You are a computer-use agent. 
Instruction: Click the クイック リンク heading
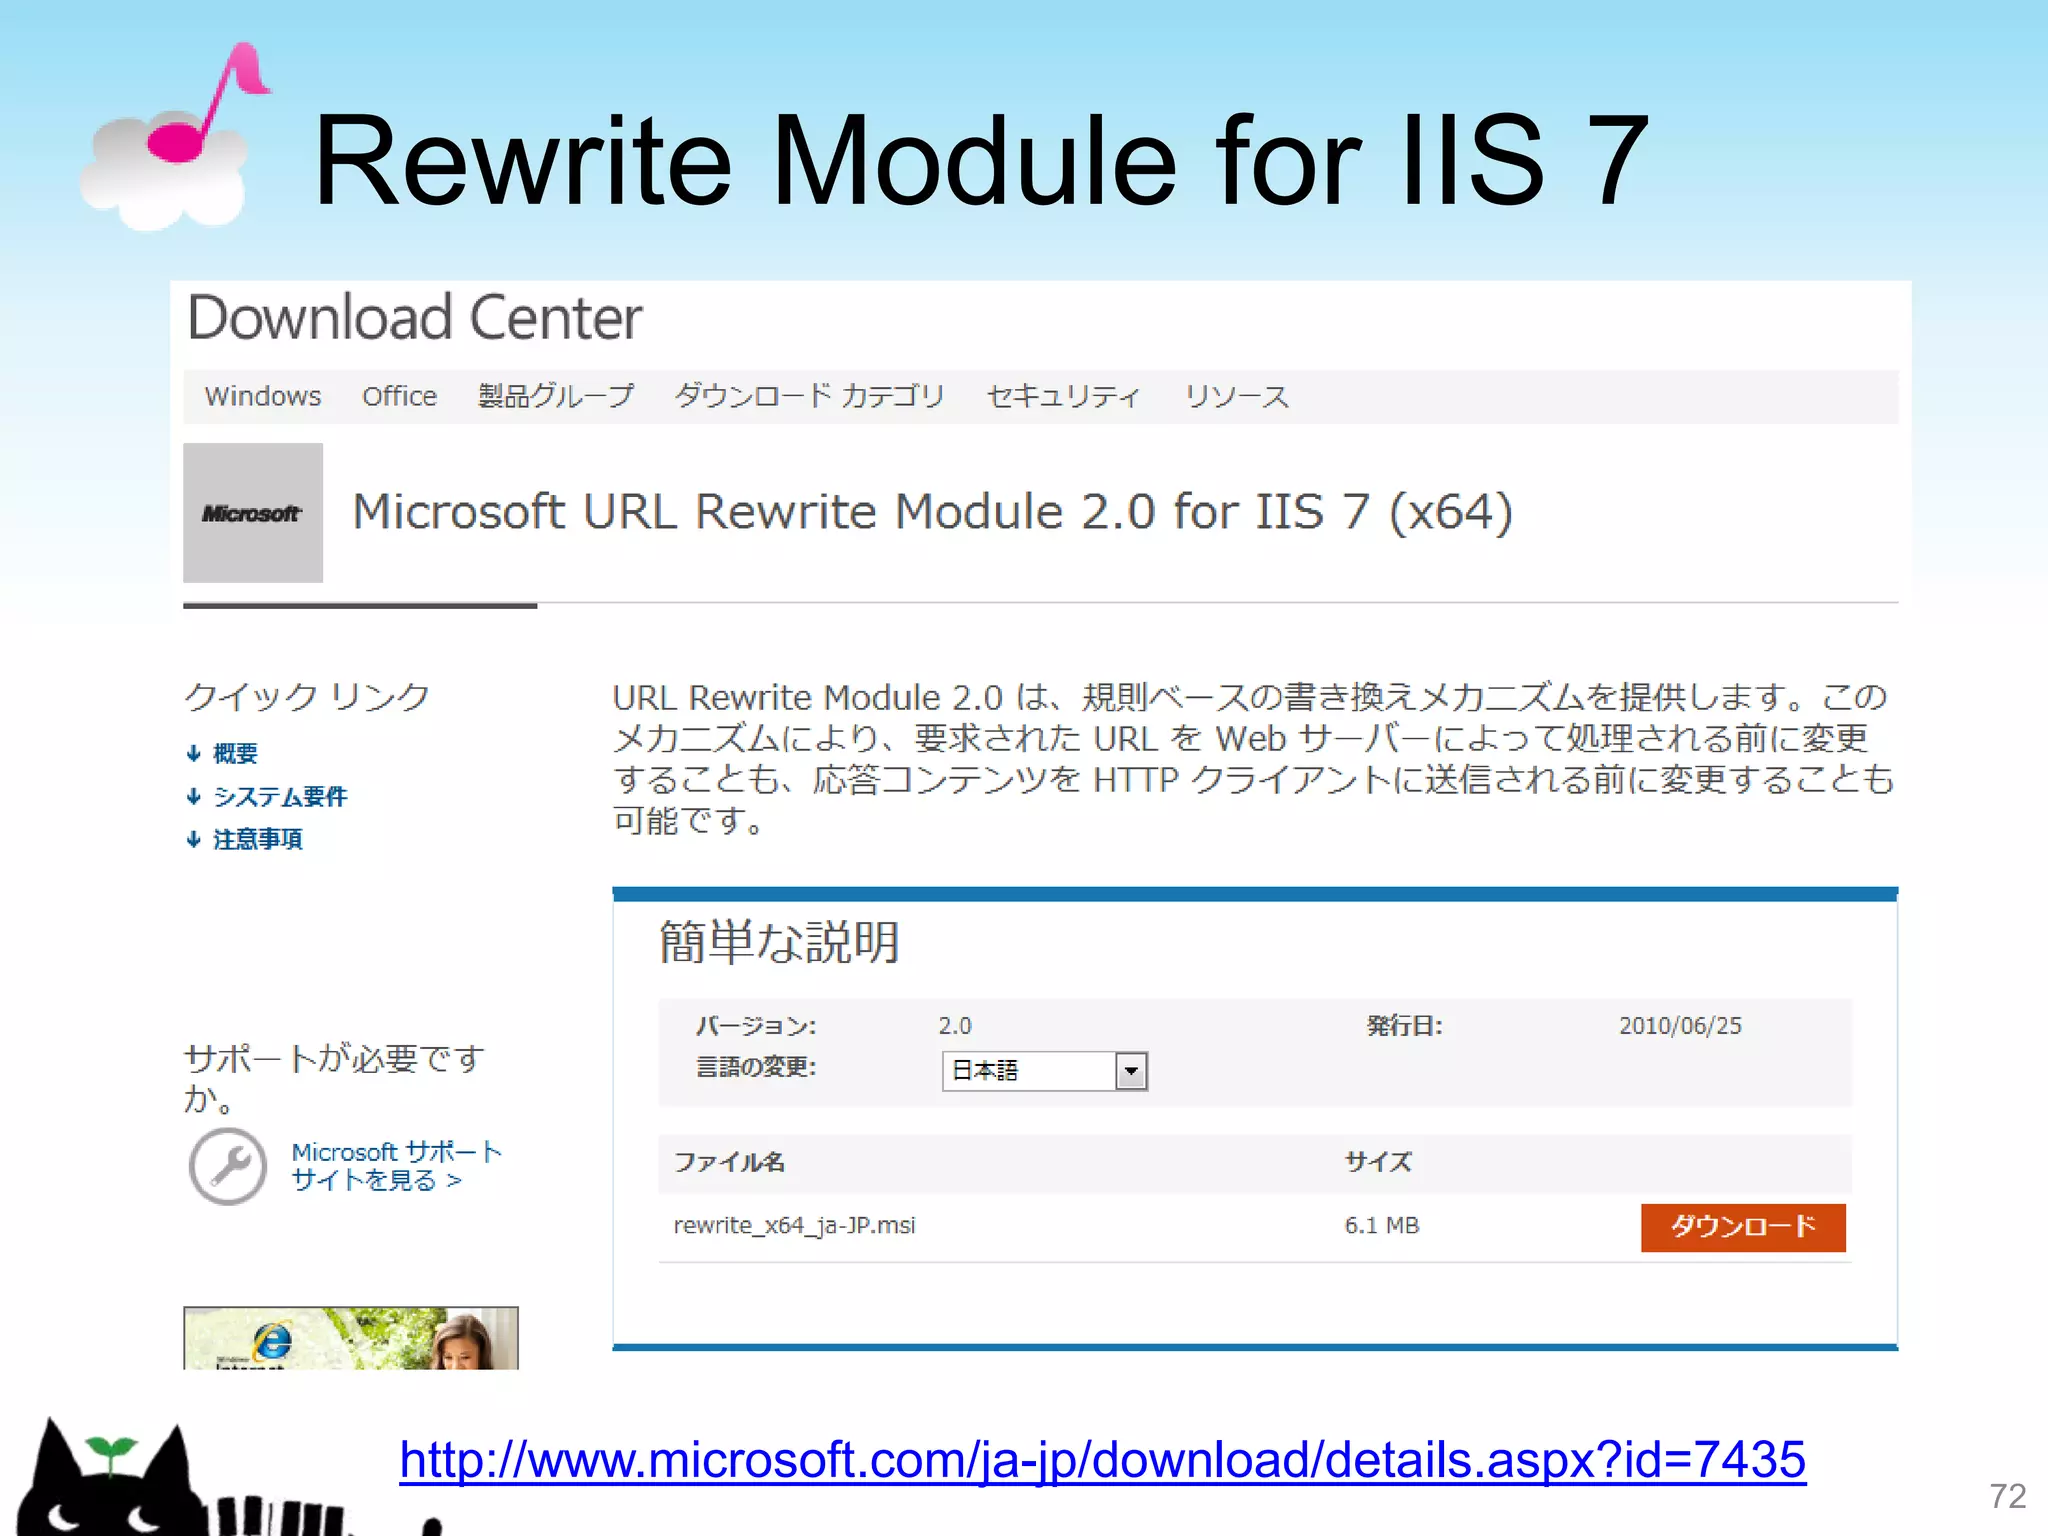(307, 696)
